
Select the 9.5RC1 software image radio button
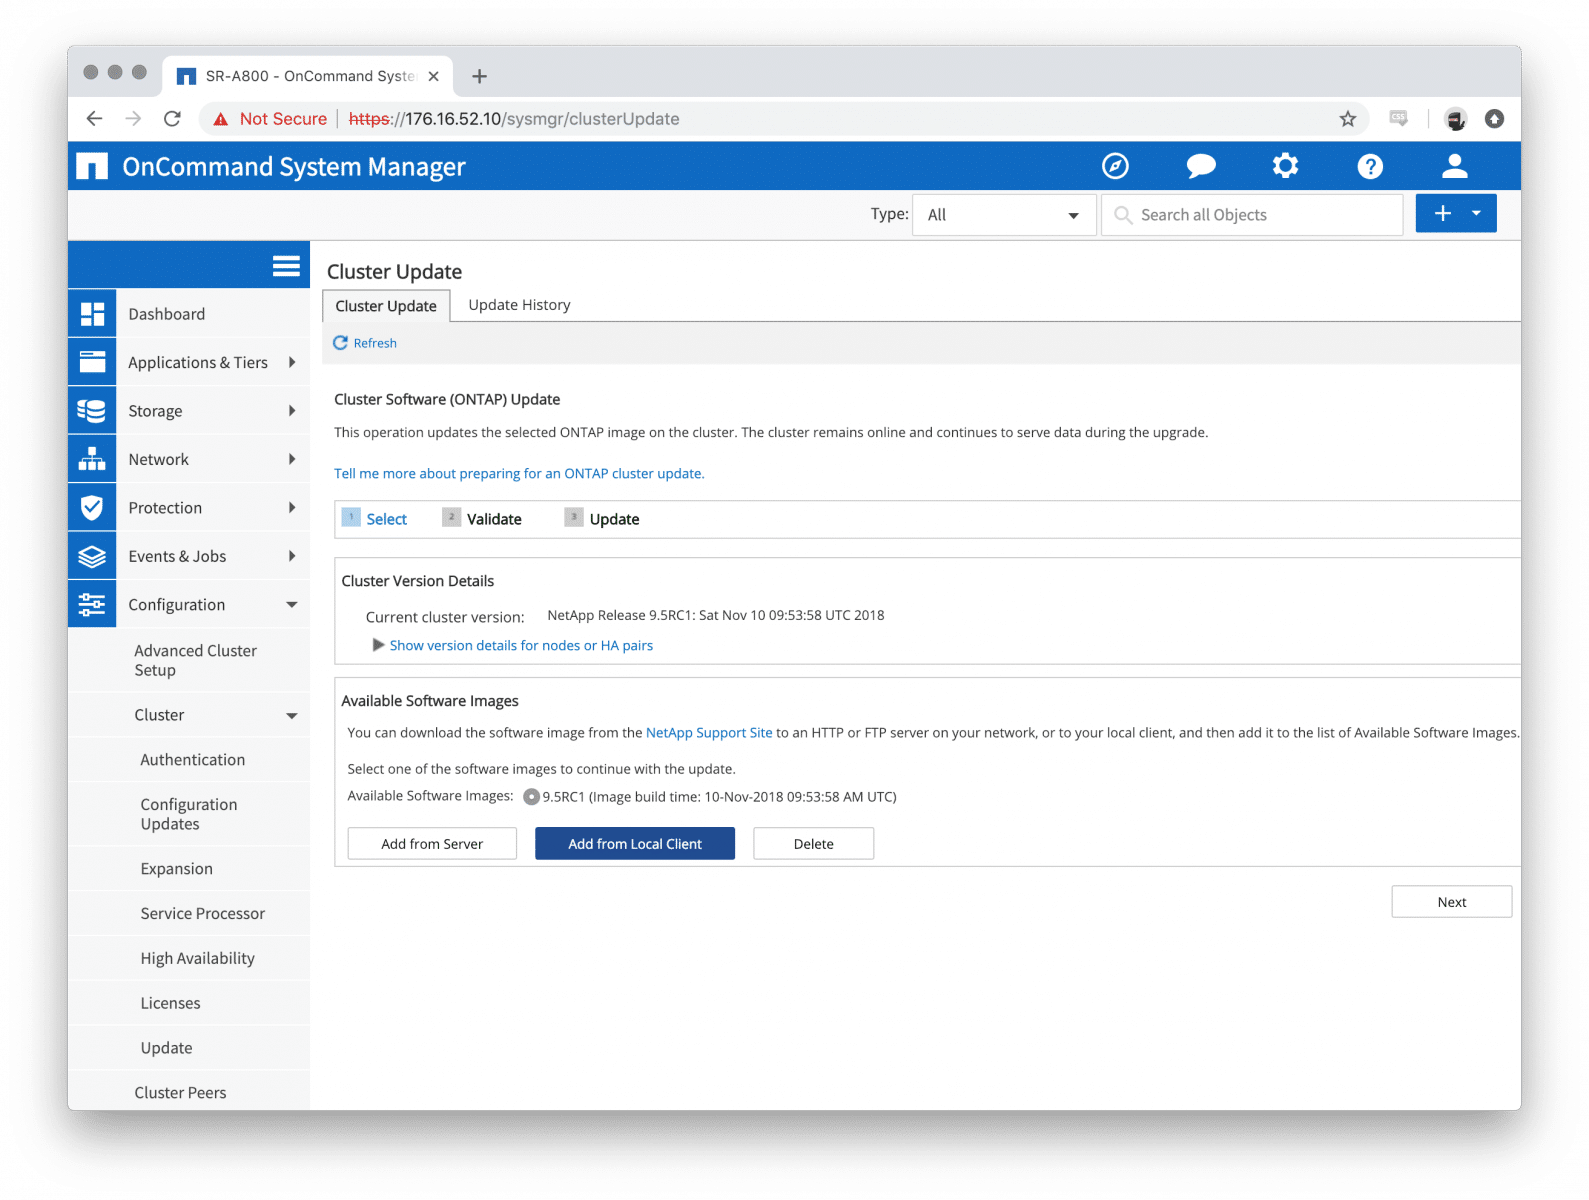click(532, 797)
